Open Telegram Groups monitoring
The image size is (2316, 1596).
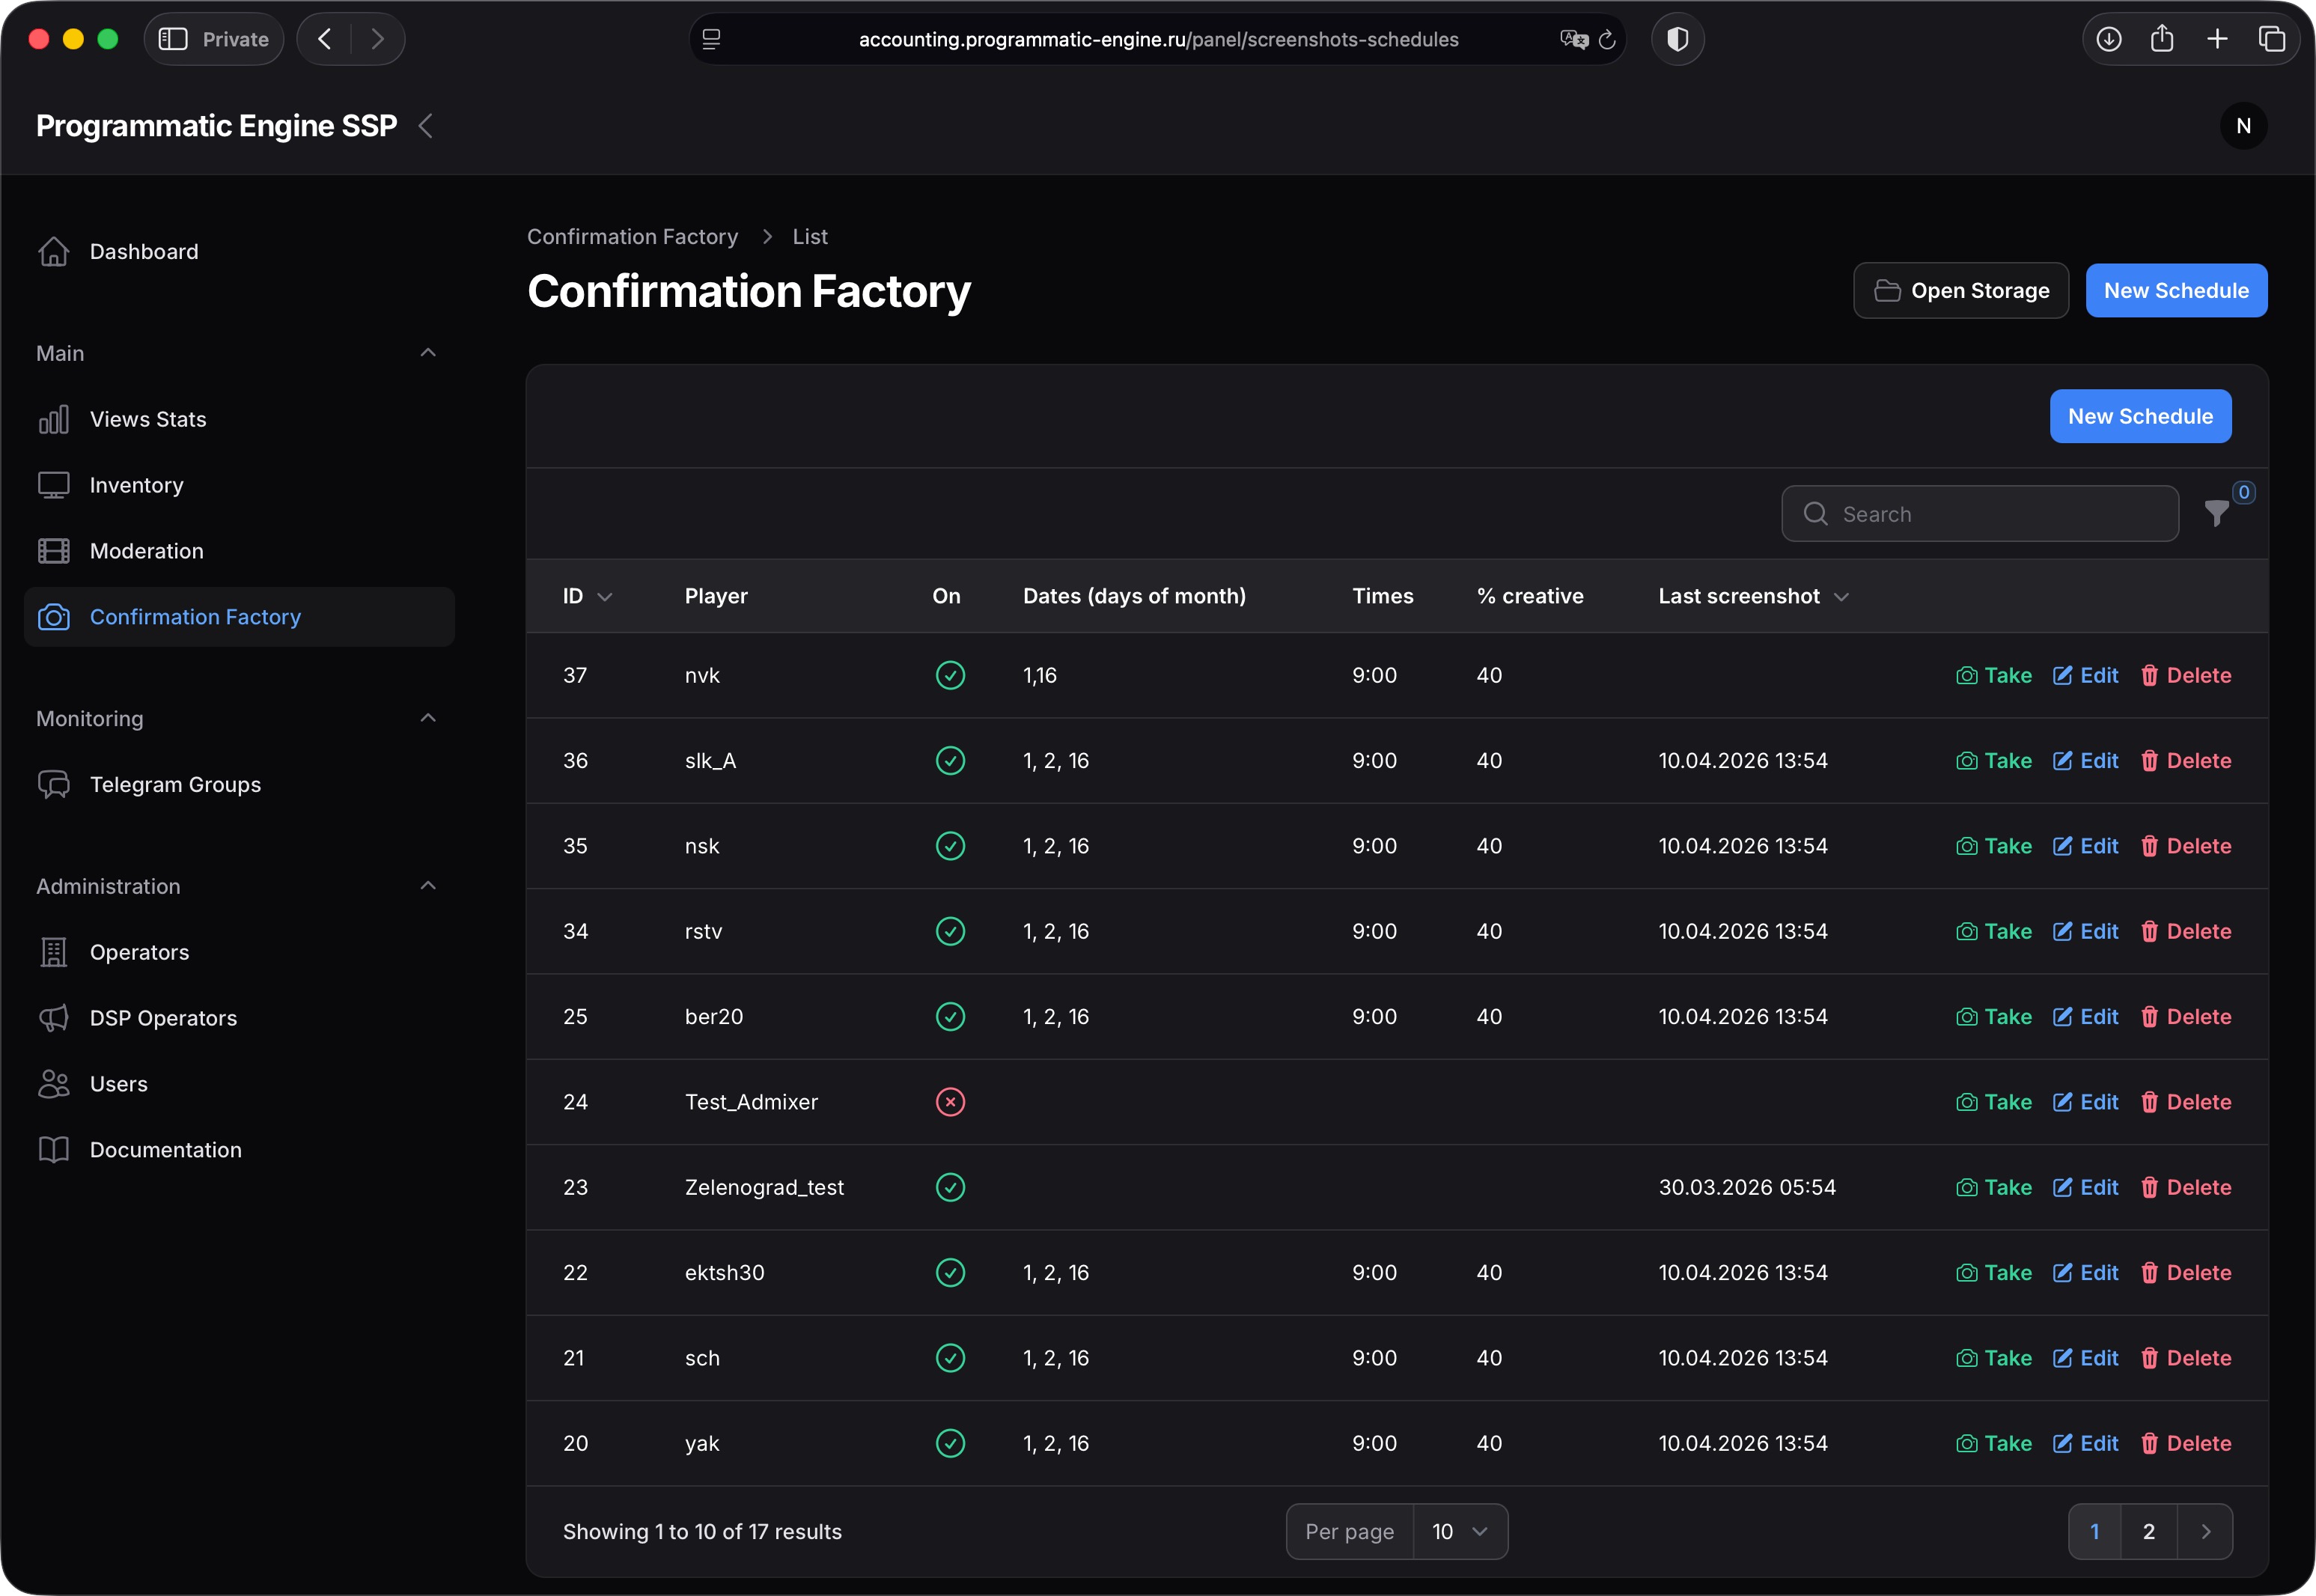pyautogui.click(x=175, y=784)
